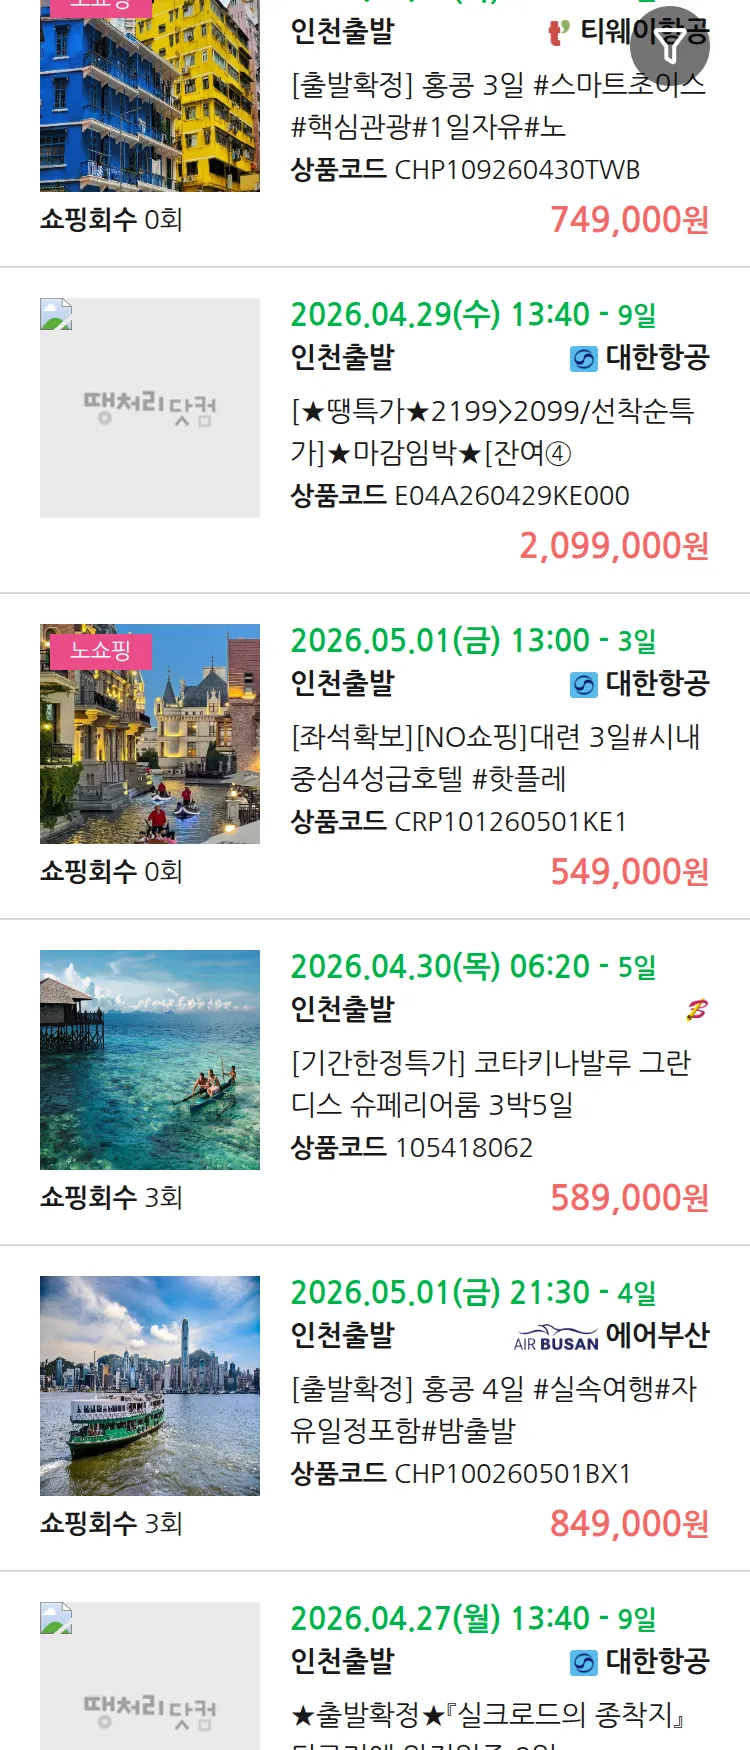Click Korean Air logo on 2,099,000원 listing
Image resolution: width=750 pixels, height=1750 pixels.
pos(583,359)
